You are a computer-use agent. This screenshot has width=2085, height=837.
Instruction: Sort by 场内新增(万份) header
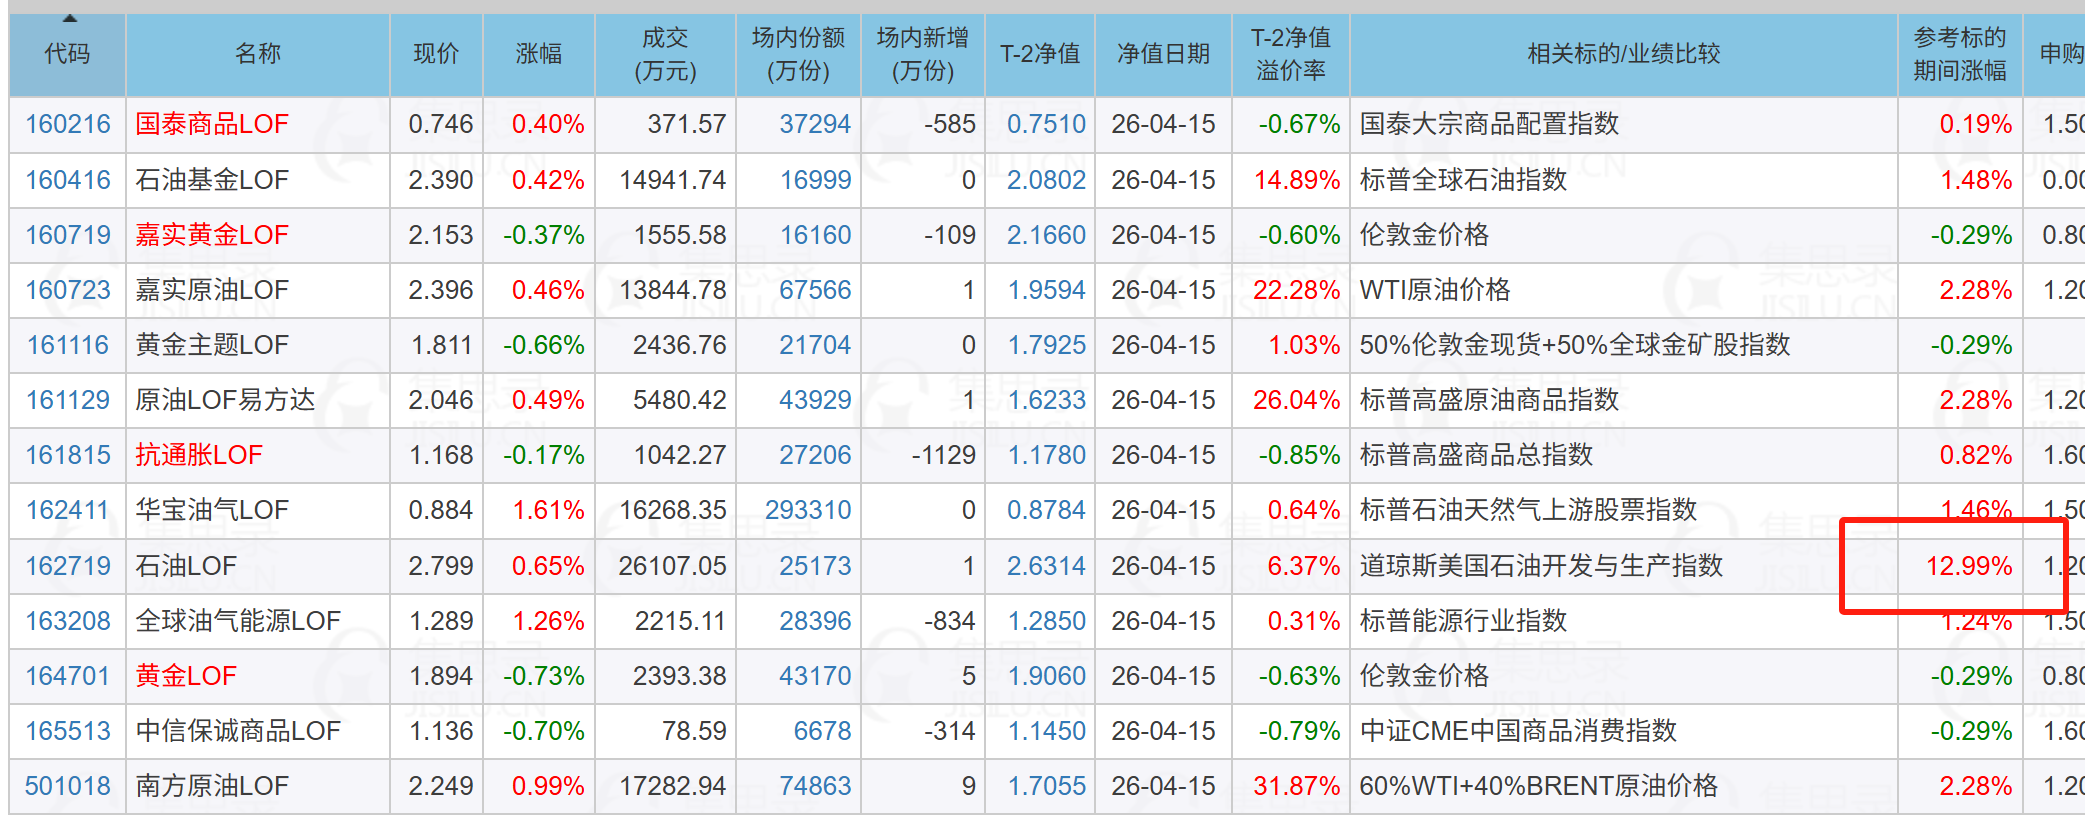pos(922,54)
